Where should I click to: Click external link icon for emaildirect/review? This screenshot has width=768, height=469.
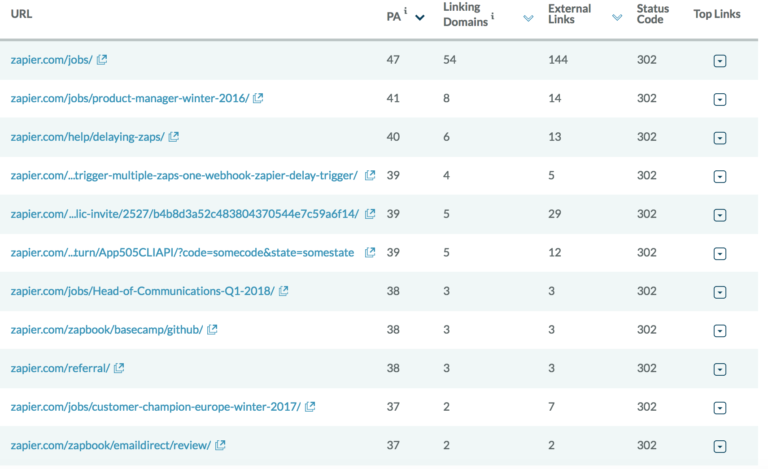coord(220,446)
